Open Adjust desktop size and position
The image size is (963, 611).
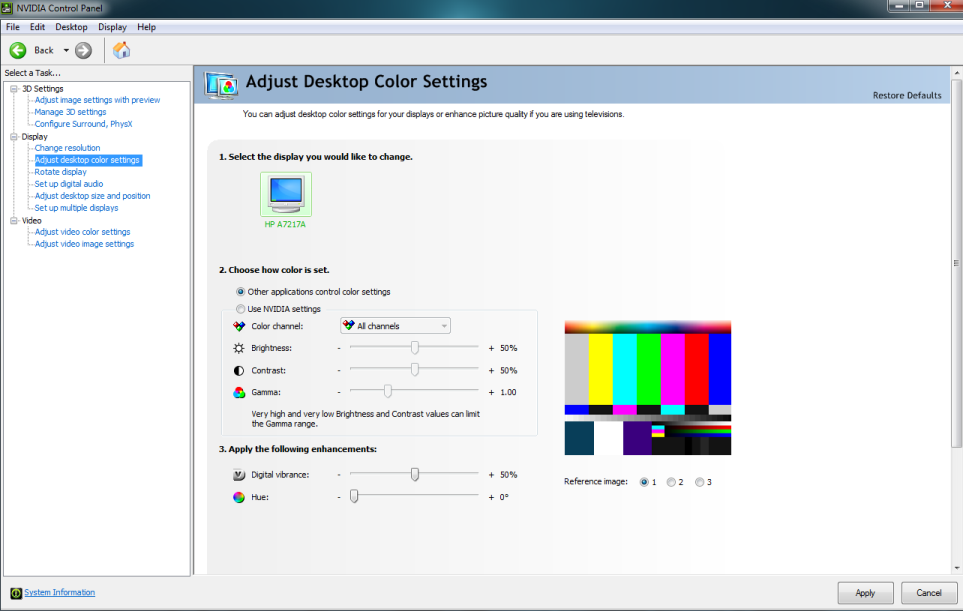[x=92, y=196]
